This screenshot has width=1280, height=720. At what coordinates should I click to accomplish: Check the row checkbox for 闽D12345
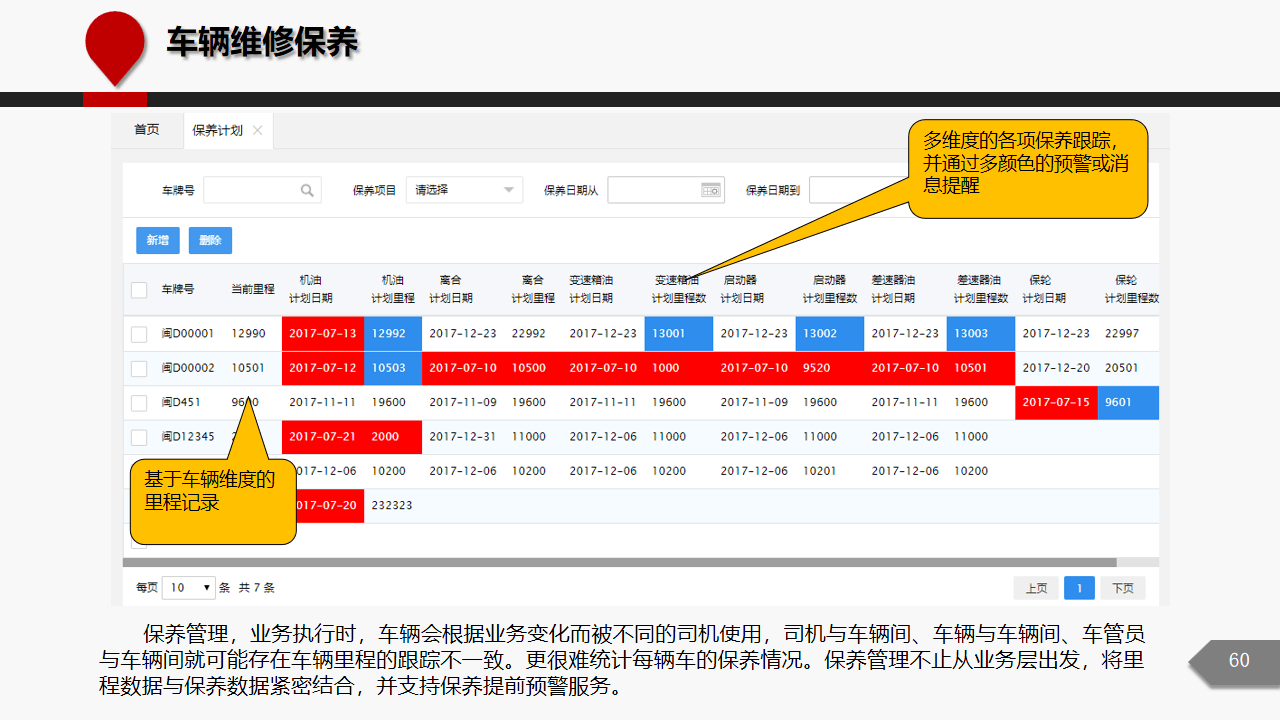(139, 437)
